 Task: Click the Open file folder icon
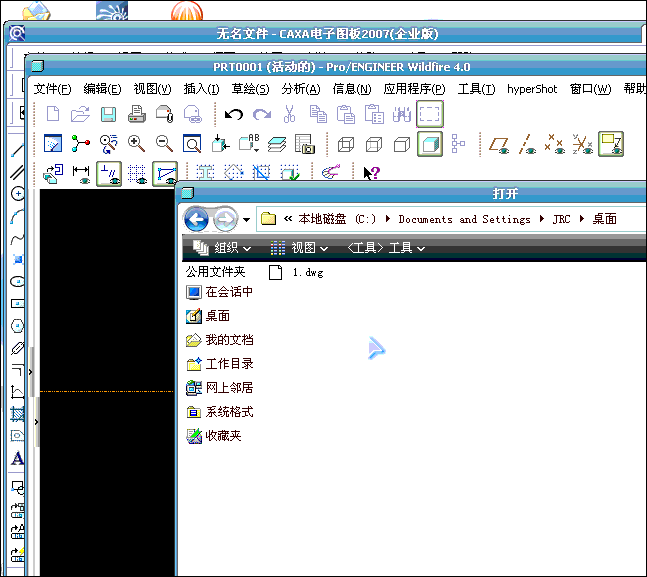80,114
